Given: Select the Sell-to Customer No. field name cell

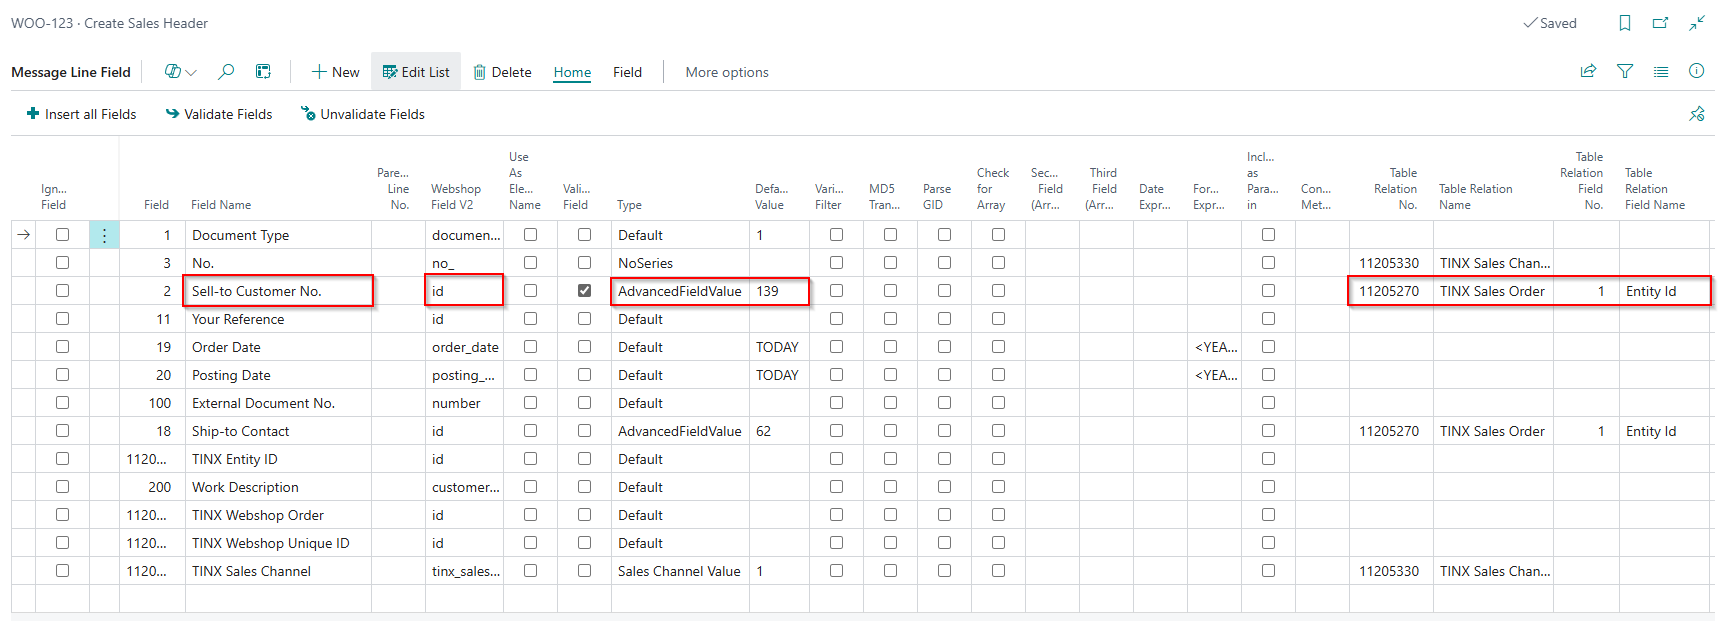Looking at the screenshot, I should coord(279,291).
